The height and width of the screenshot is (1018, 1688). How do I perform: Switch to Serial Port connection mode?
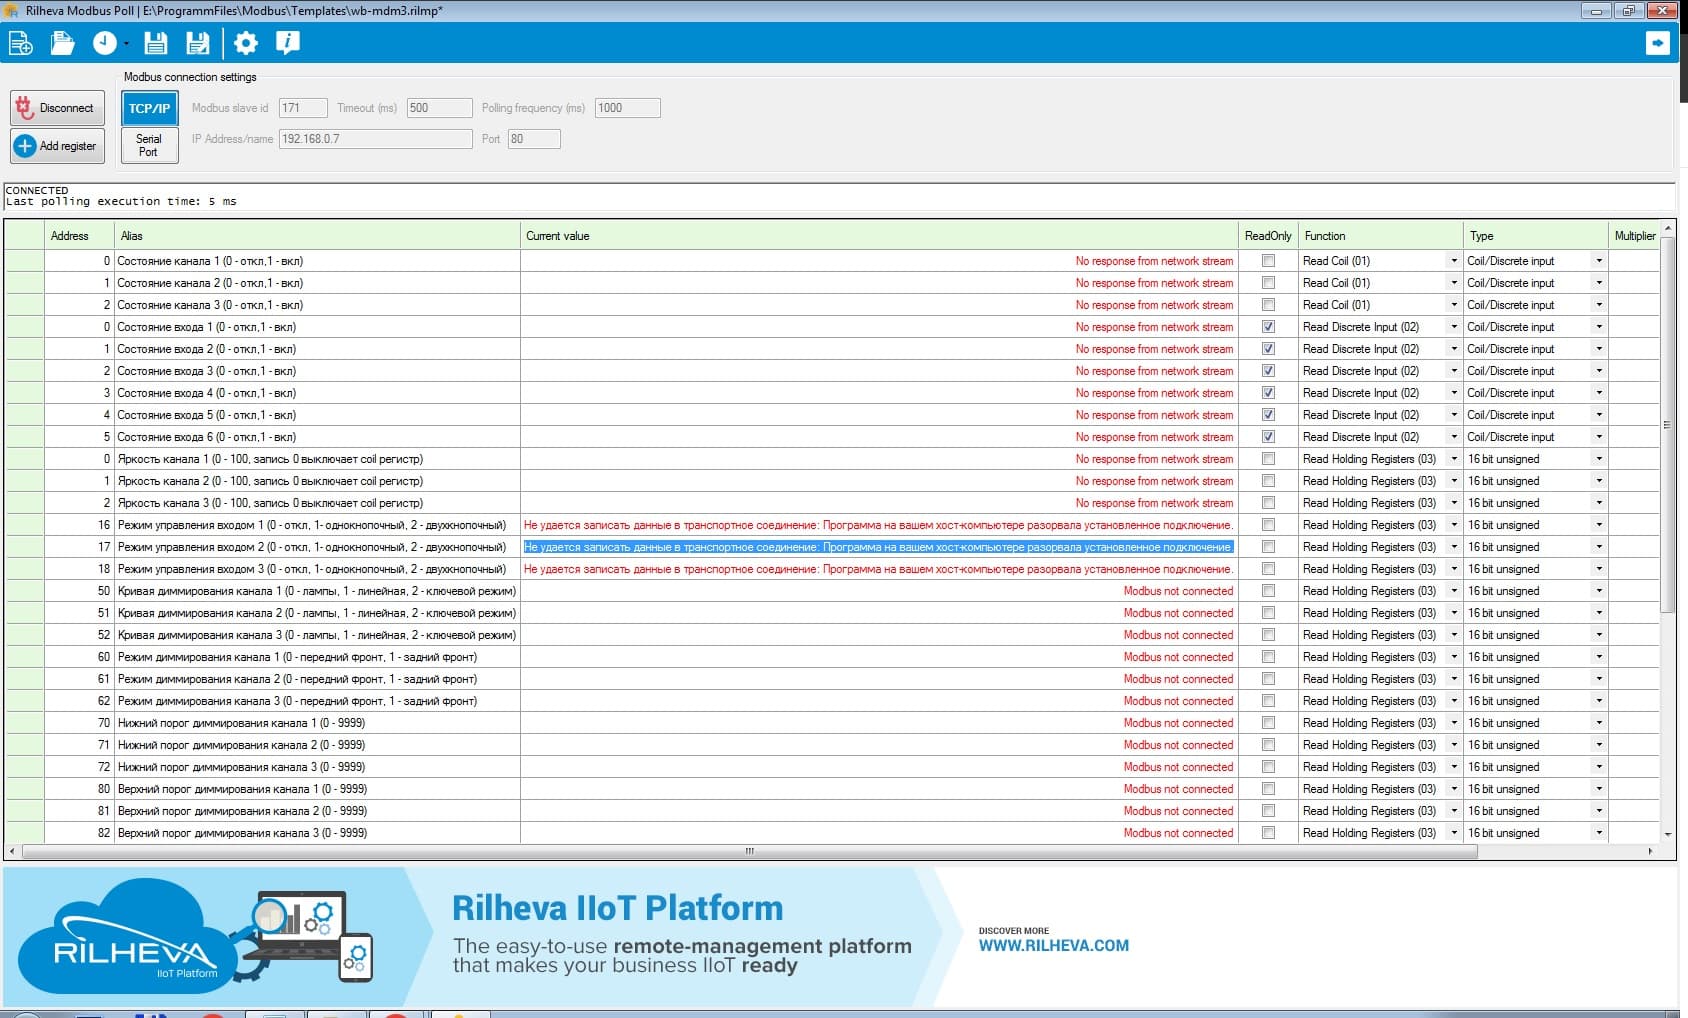tap(150, 145)
